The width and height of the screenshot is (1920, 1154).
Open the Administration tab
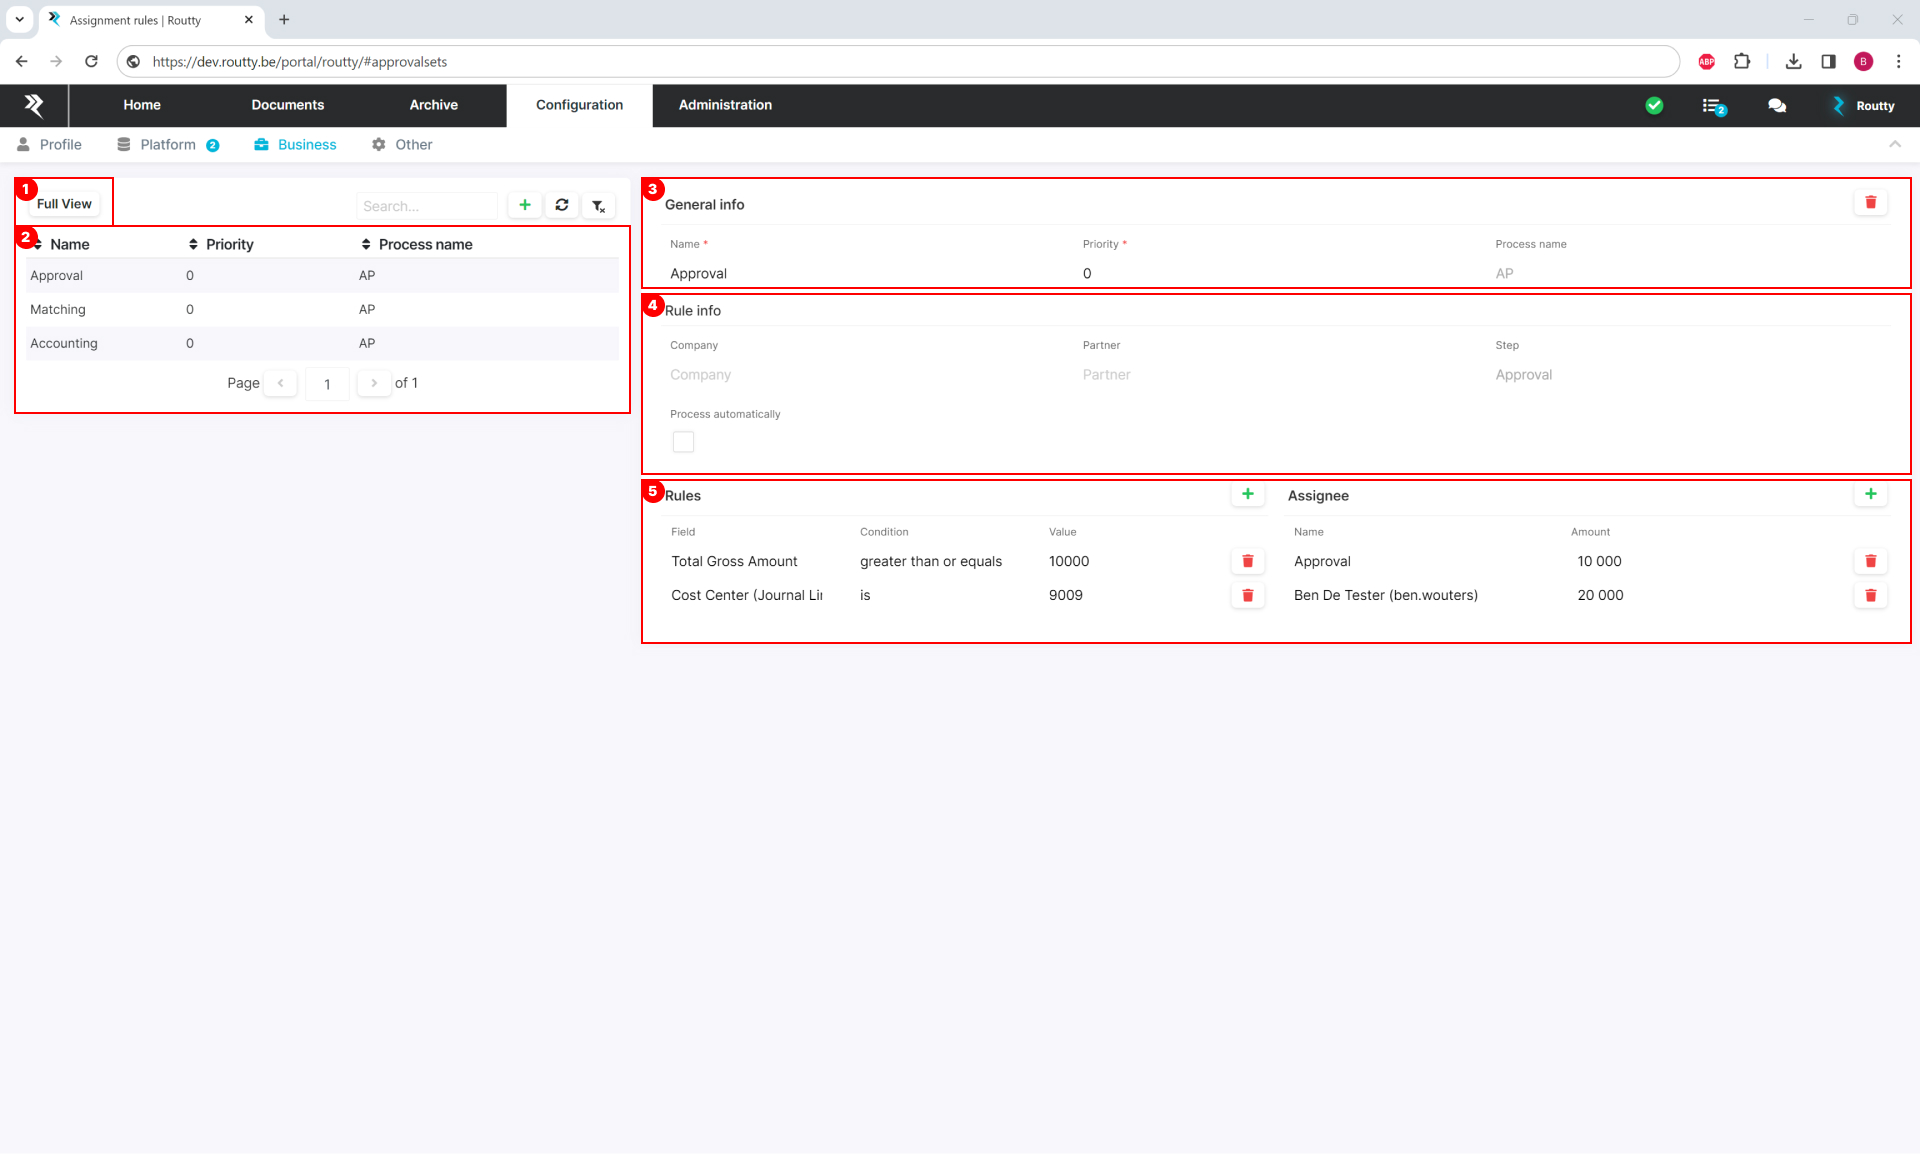(x=725, y=105)
